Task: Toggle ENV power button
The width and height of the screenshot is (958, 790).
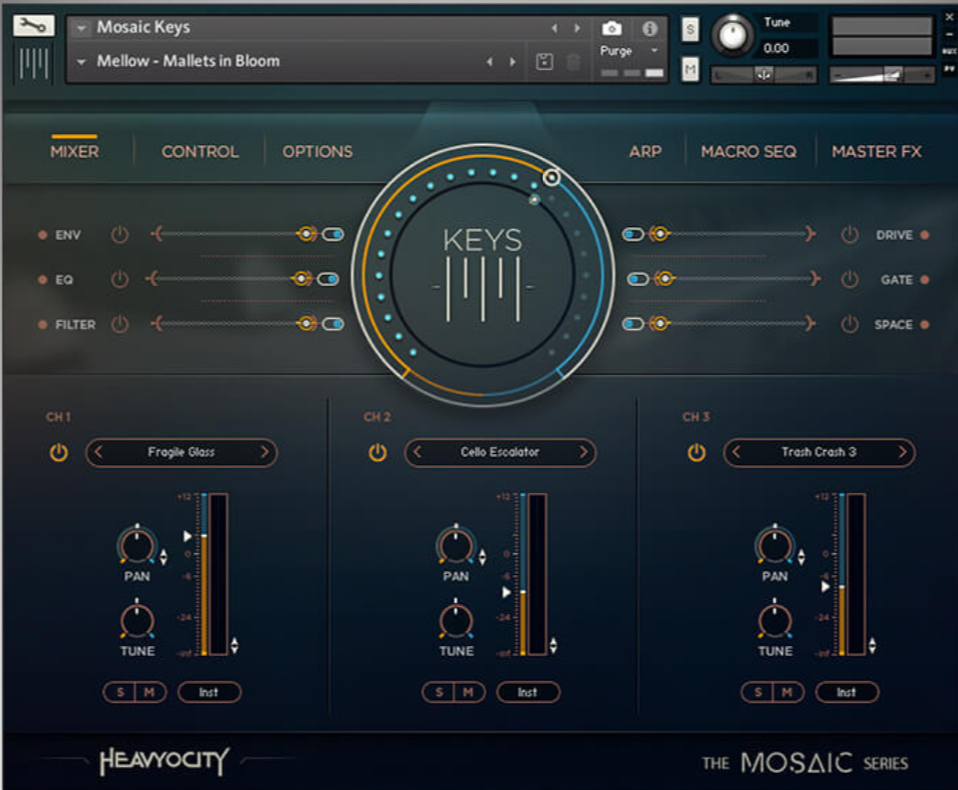Action: (x=120, y=235)
